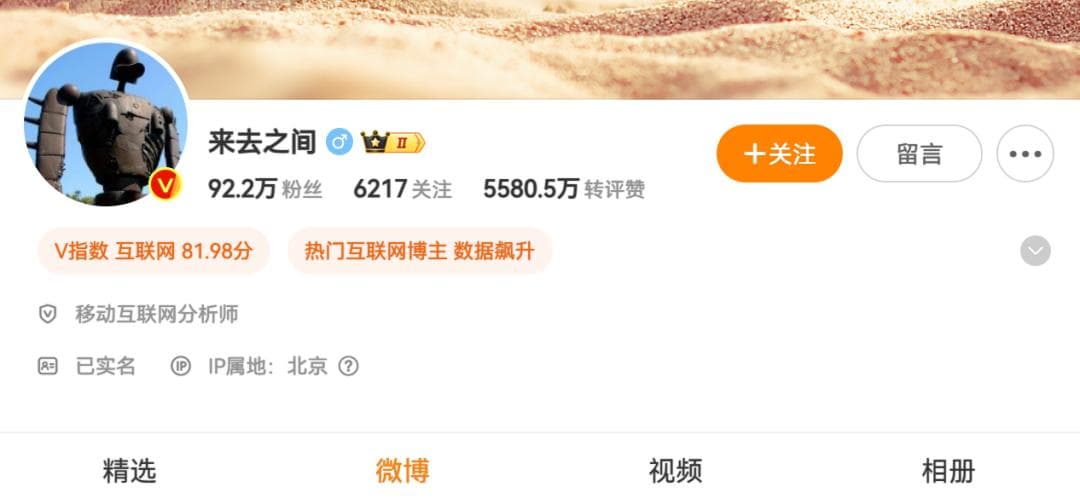Viewport: 1080px width, 504px height.
Task: Click the ID card icon by 已实名
Action: 48,366
